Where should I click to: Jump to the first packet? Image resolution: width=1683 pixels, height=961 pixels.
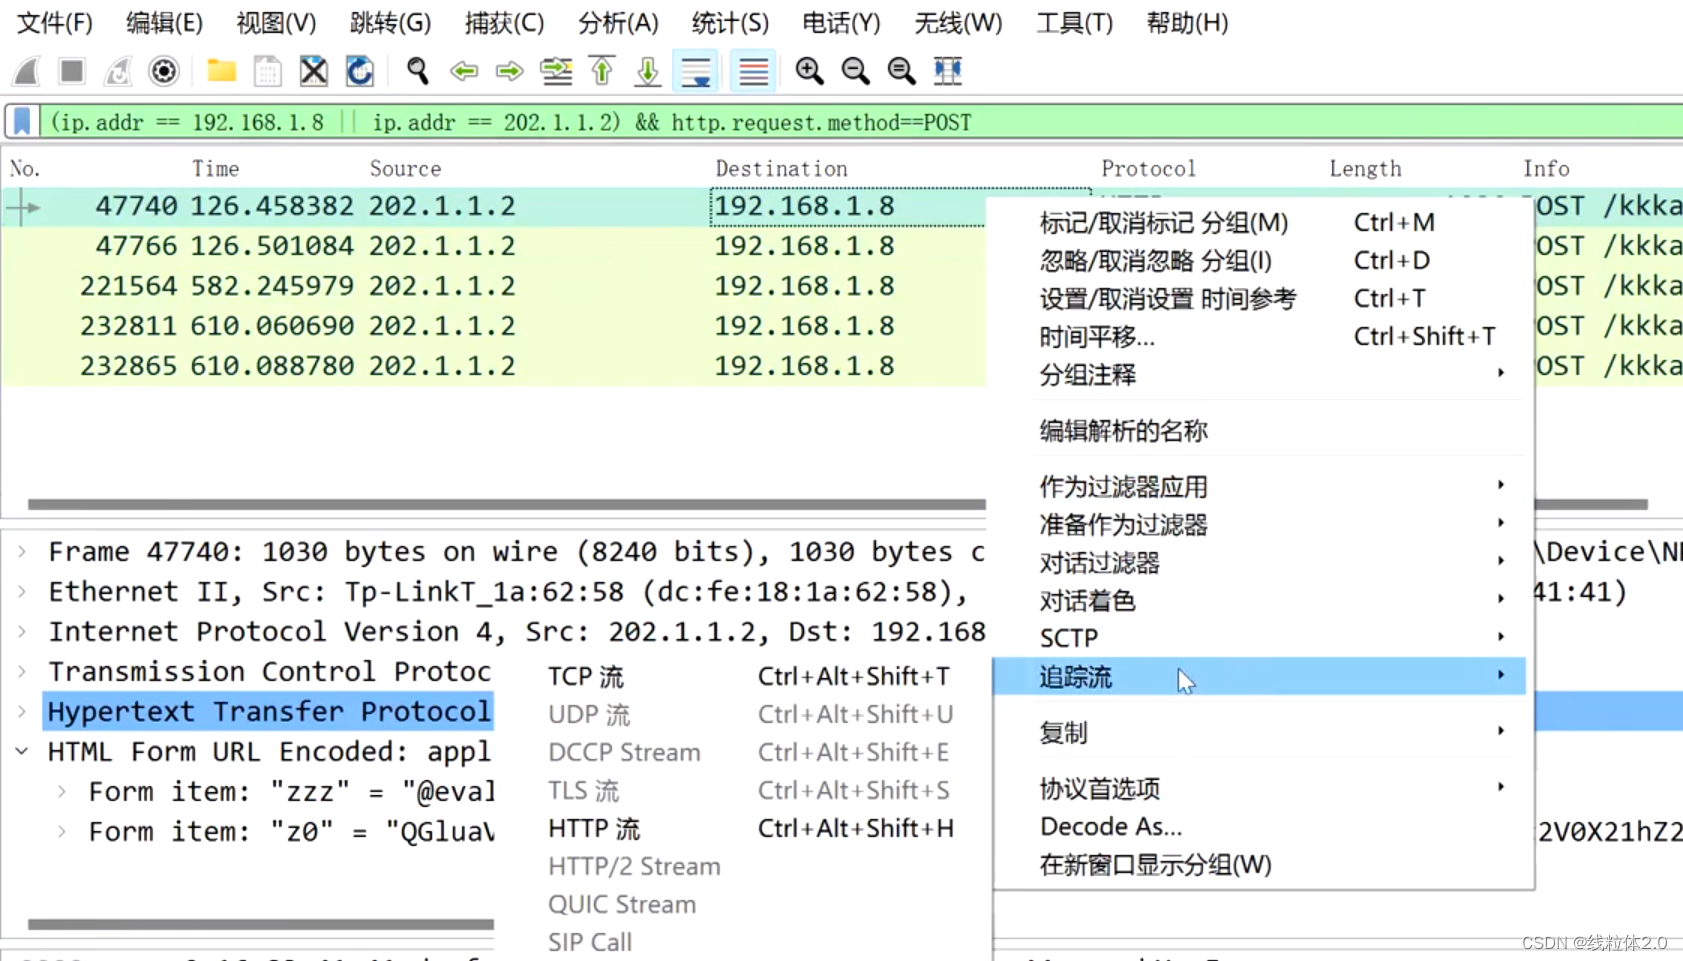tap(602, 71)
